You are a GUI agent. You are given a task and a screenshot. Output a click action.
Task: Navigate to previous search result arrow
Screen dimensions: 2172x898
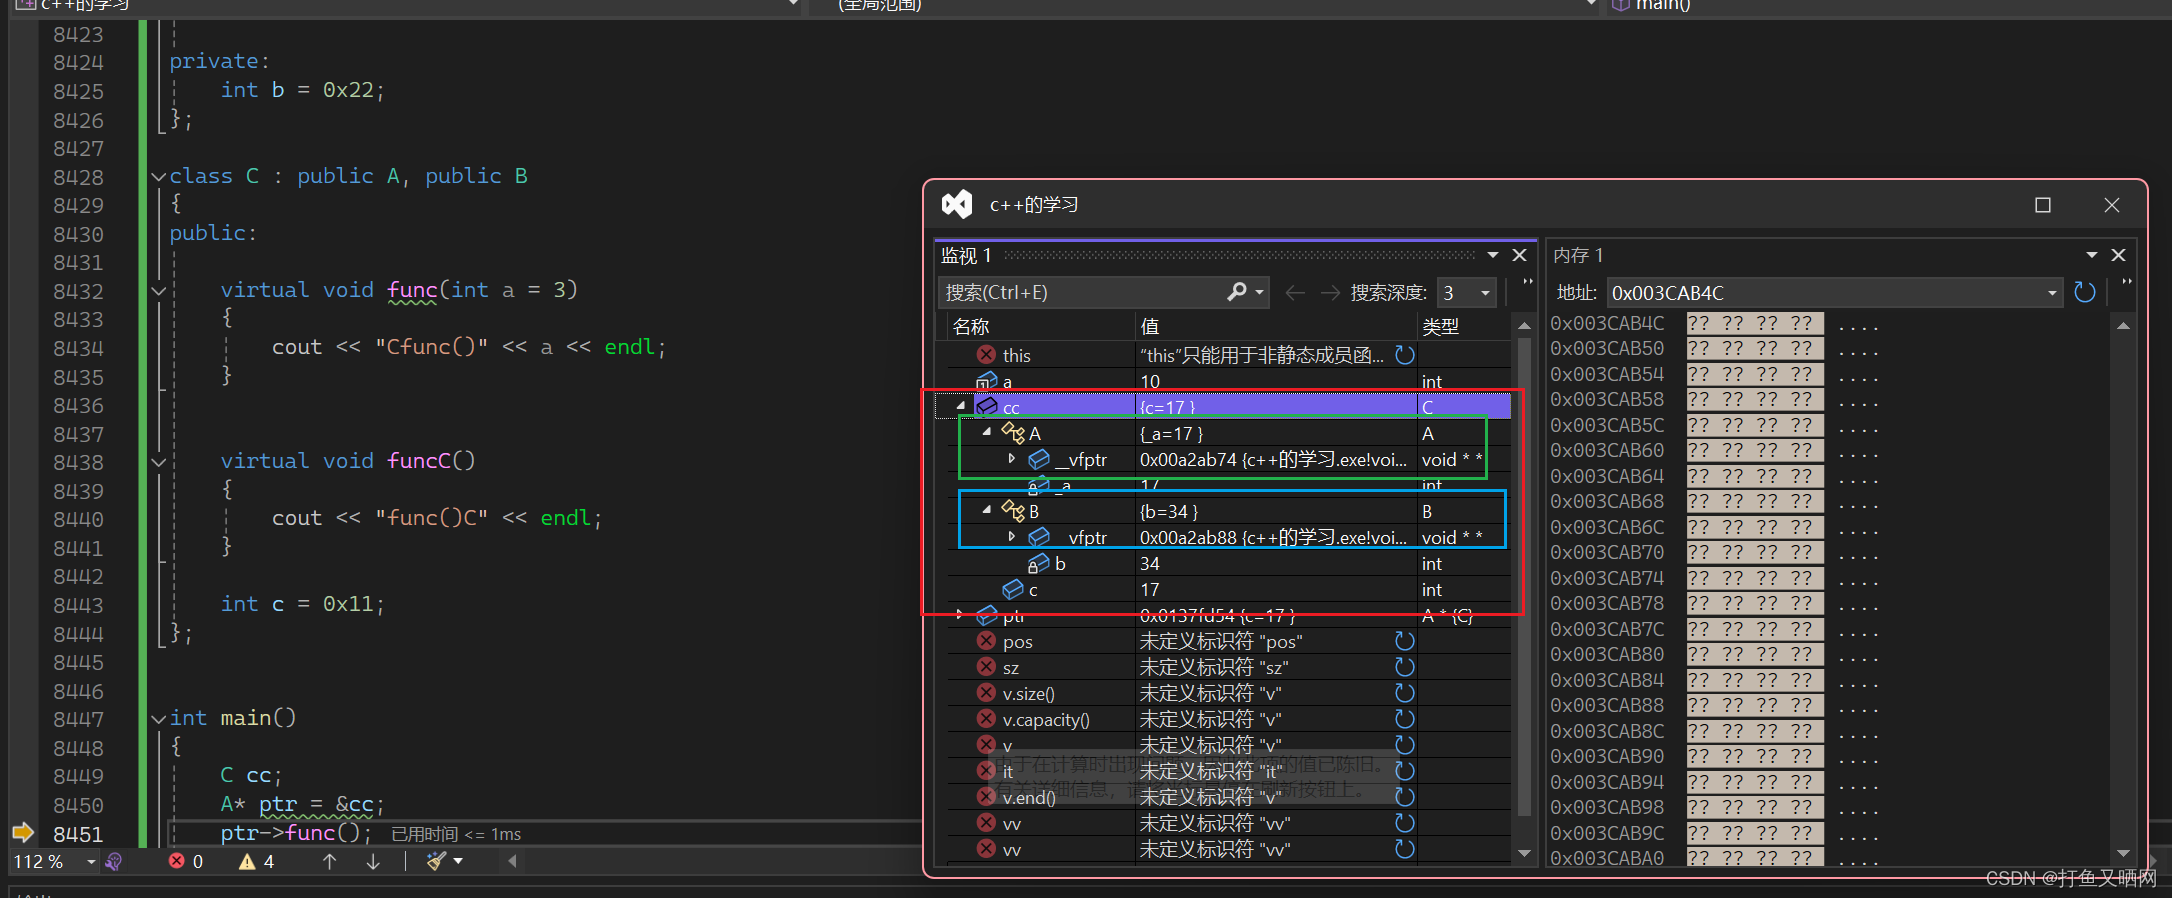(1295, 292)
